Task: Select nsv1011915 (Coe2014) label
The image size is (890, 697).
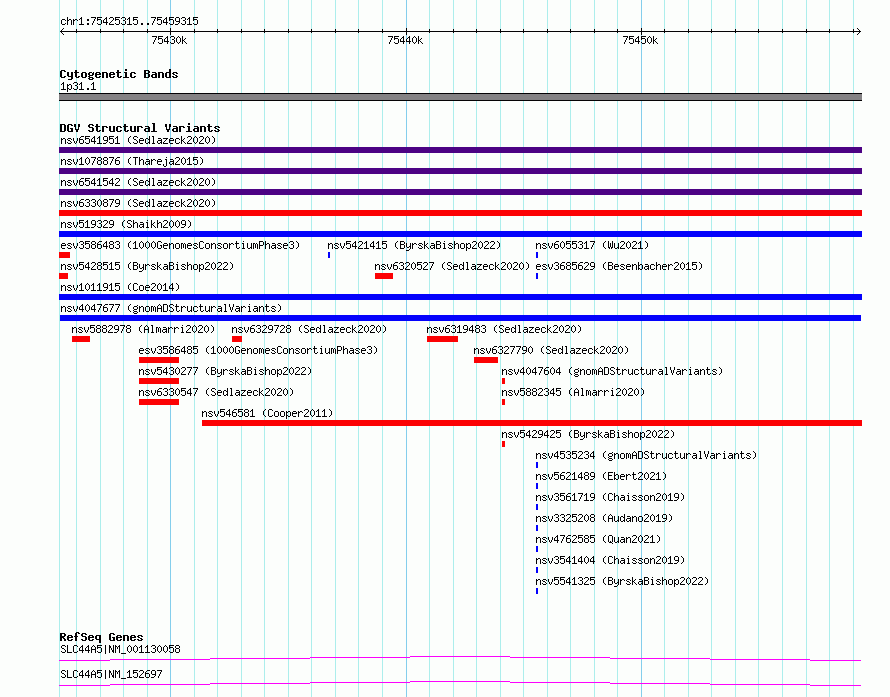Action: click(120, 287)
